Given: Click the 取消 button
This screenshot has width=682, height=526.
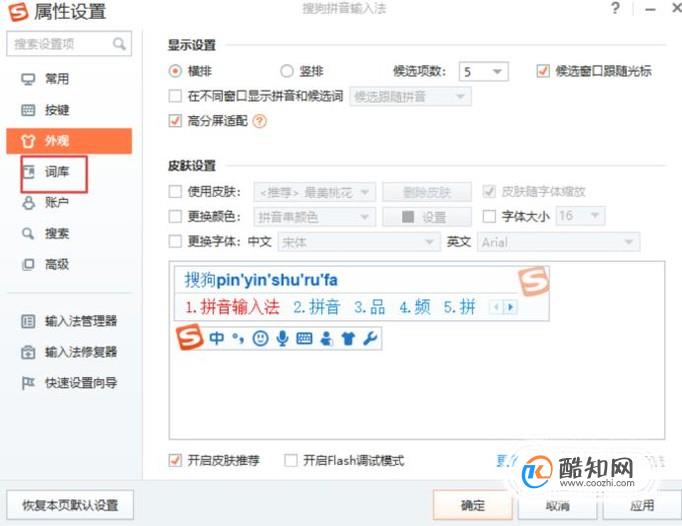Looking at the screenshot, I should point(558,505).
